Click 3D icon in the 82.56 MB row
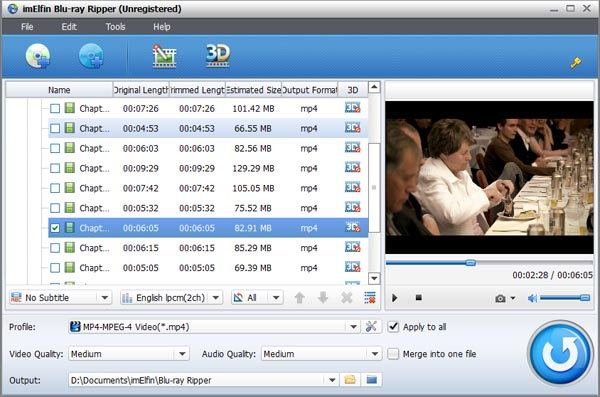600x397 pixels. point(352,148)
